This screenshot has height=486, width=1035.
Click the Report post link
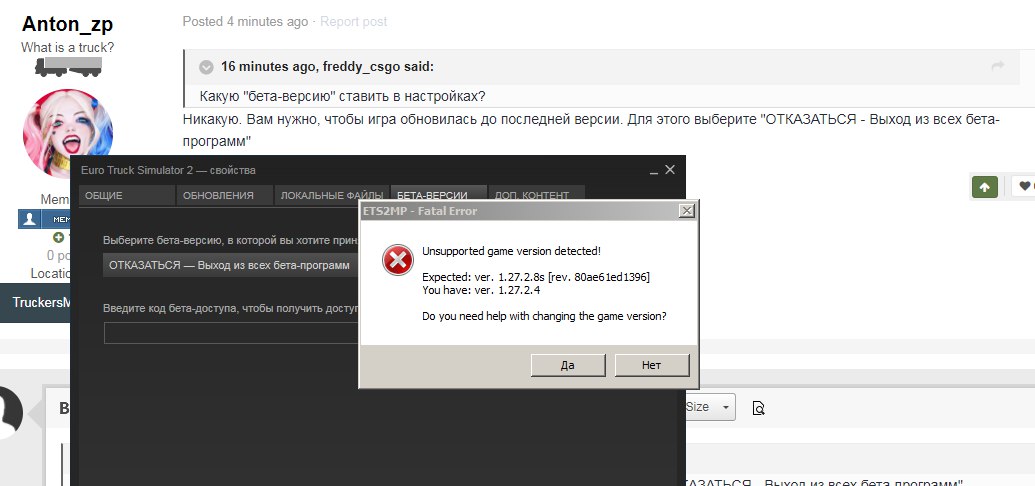pos(354,22)
